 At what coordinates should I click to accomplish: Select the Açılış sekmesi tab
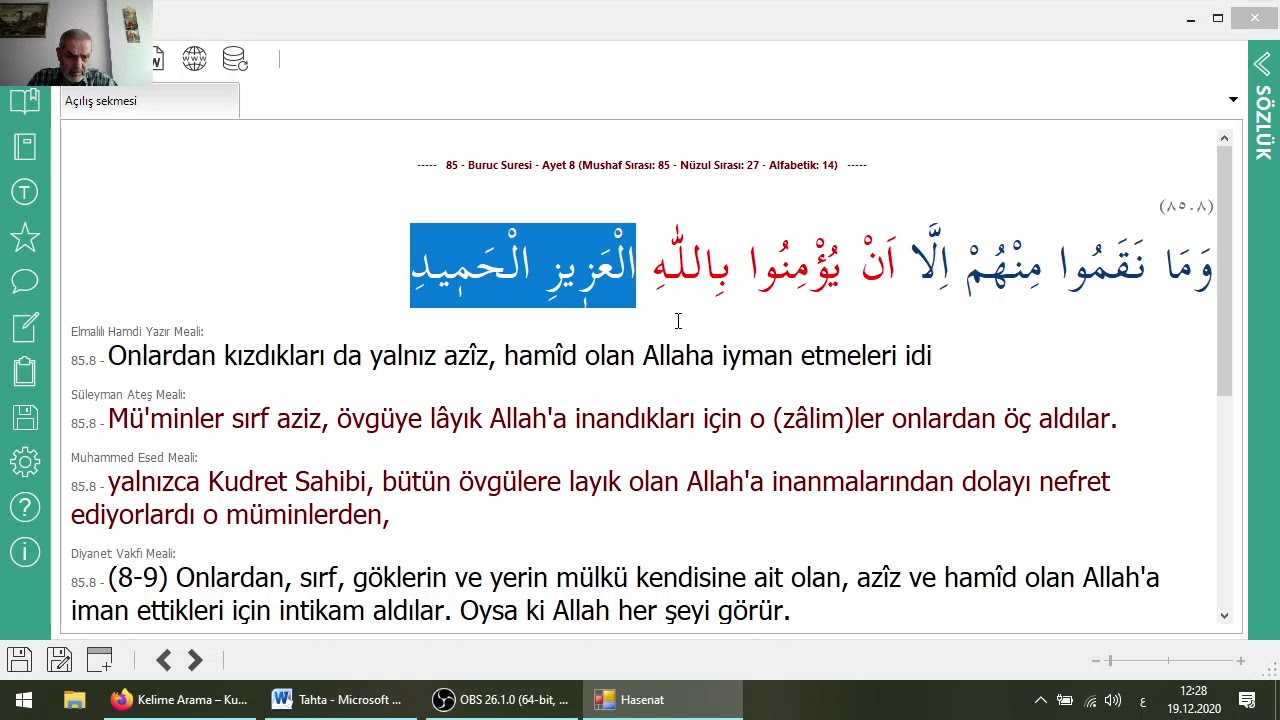click(x=150, y=101)
